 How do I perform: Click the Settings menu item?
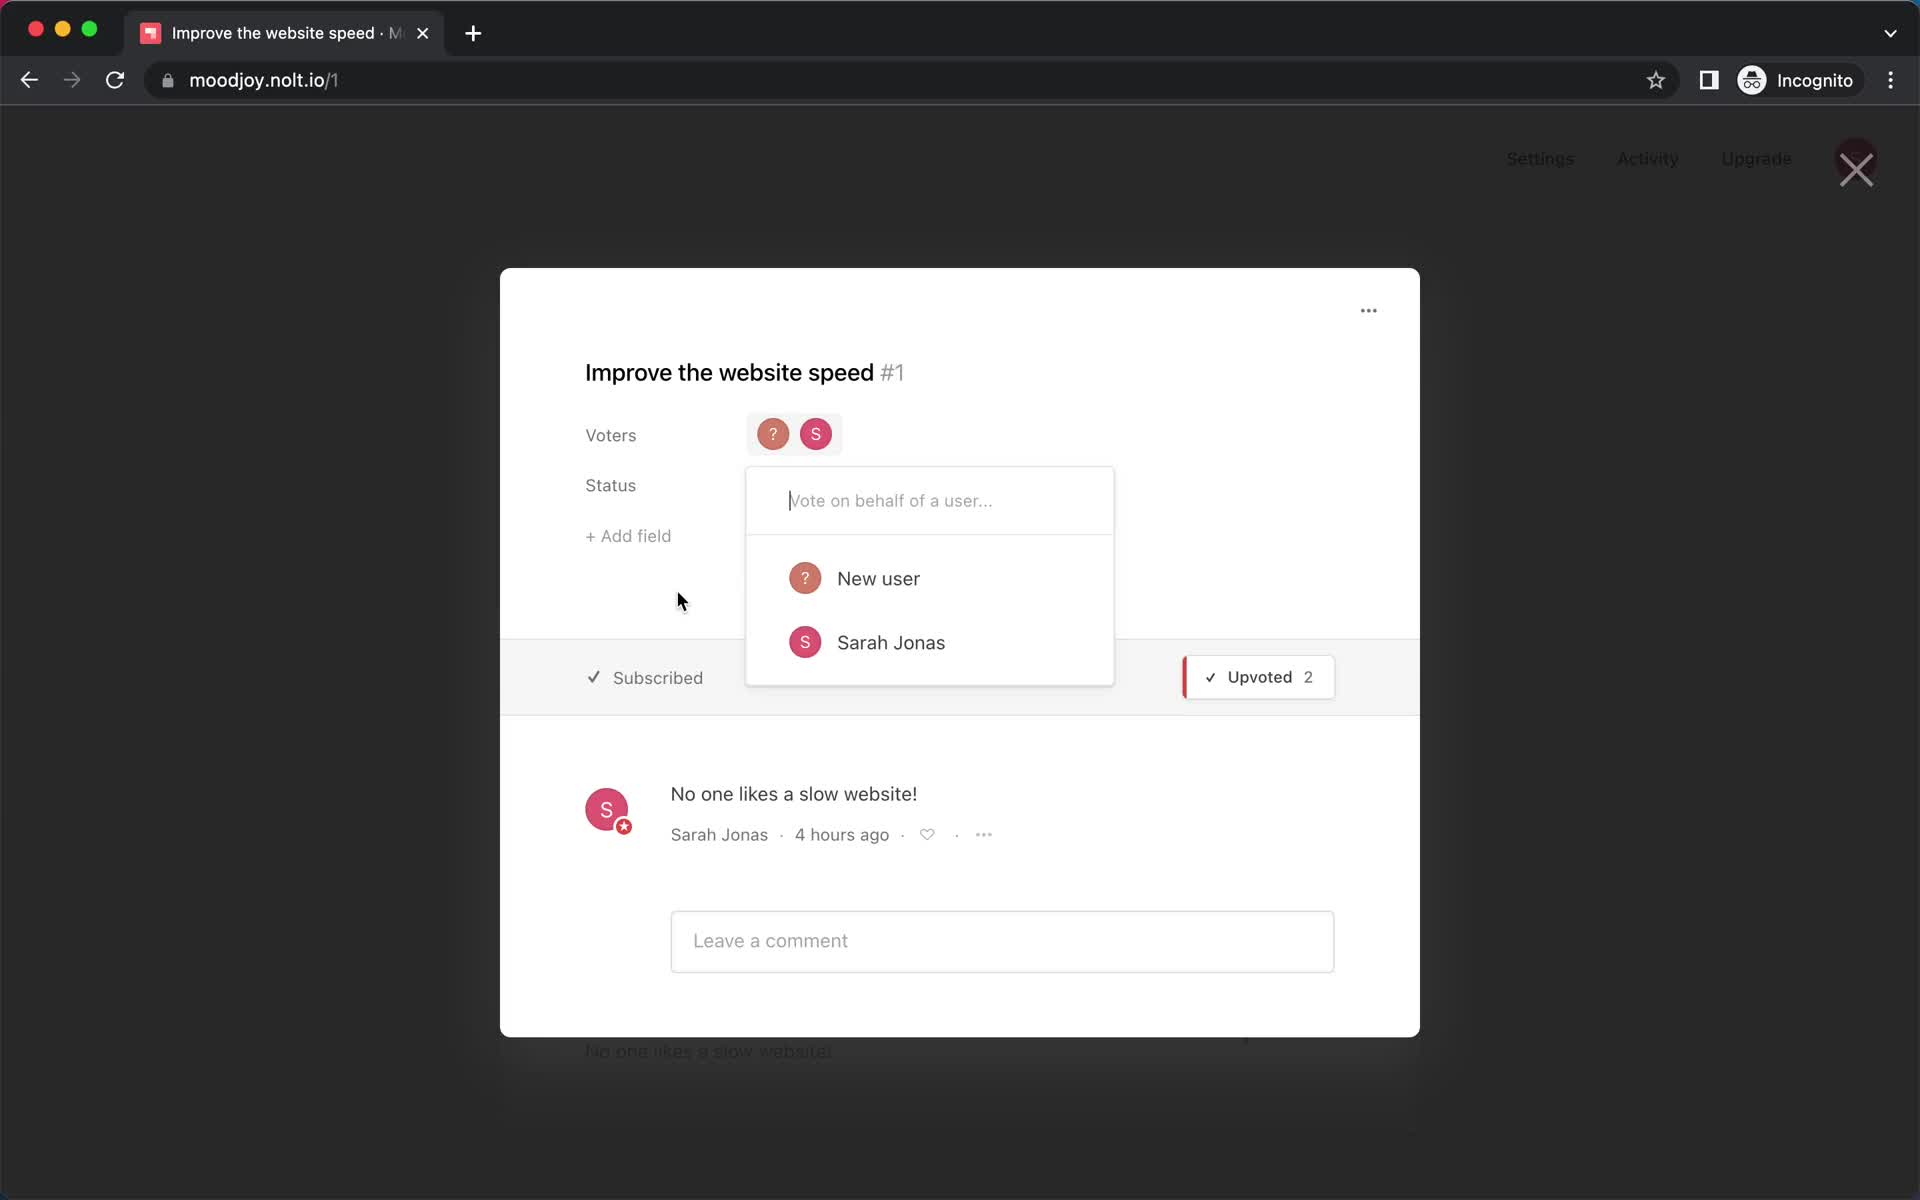(1540, 158)
